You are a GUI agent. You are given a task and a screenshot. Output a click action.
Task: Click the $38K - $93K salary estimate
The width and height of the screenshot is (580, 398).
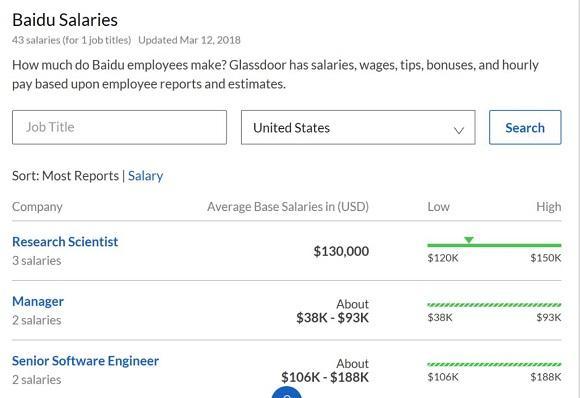pyautogui.click(x=332, y=317)
